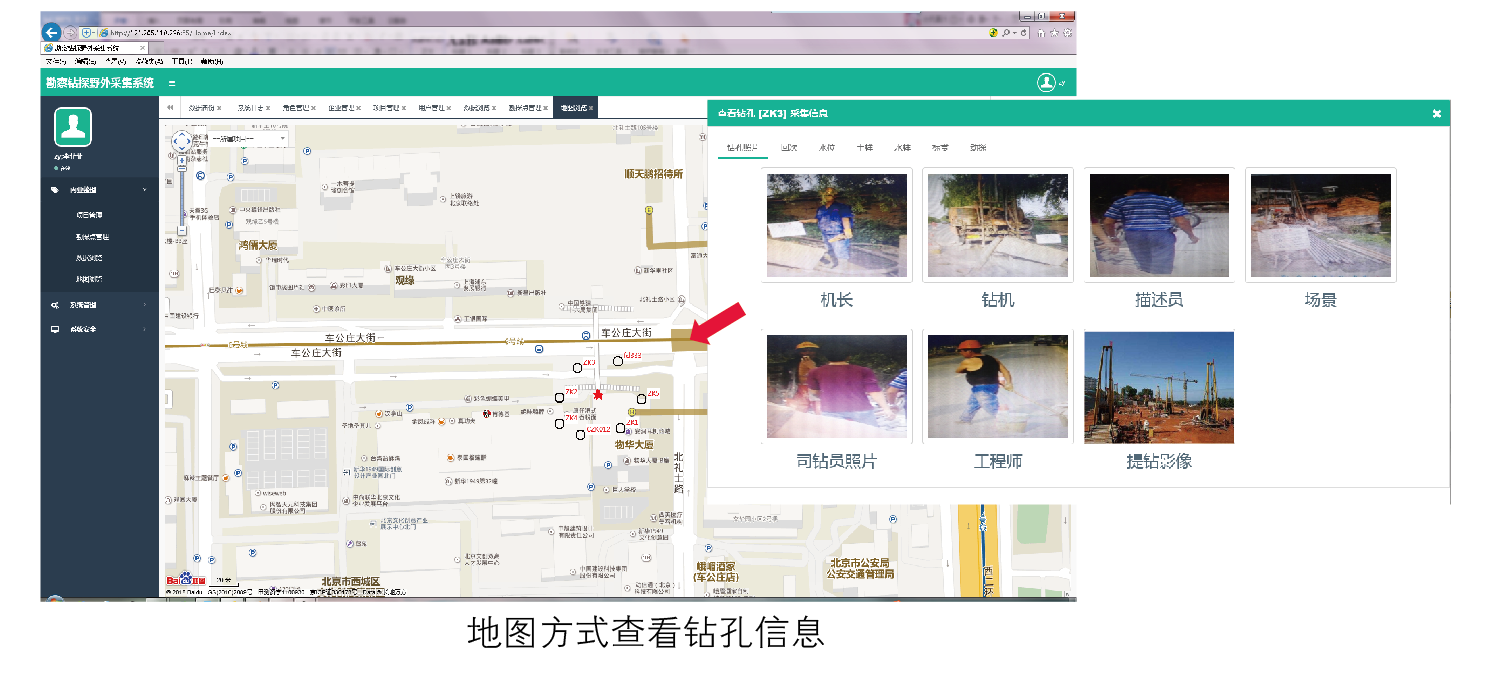Open the 提钻影像 video thumbnail
This screenshot has width=1498, height=674.
pyautogui.click(x=1160, y=386)
